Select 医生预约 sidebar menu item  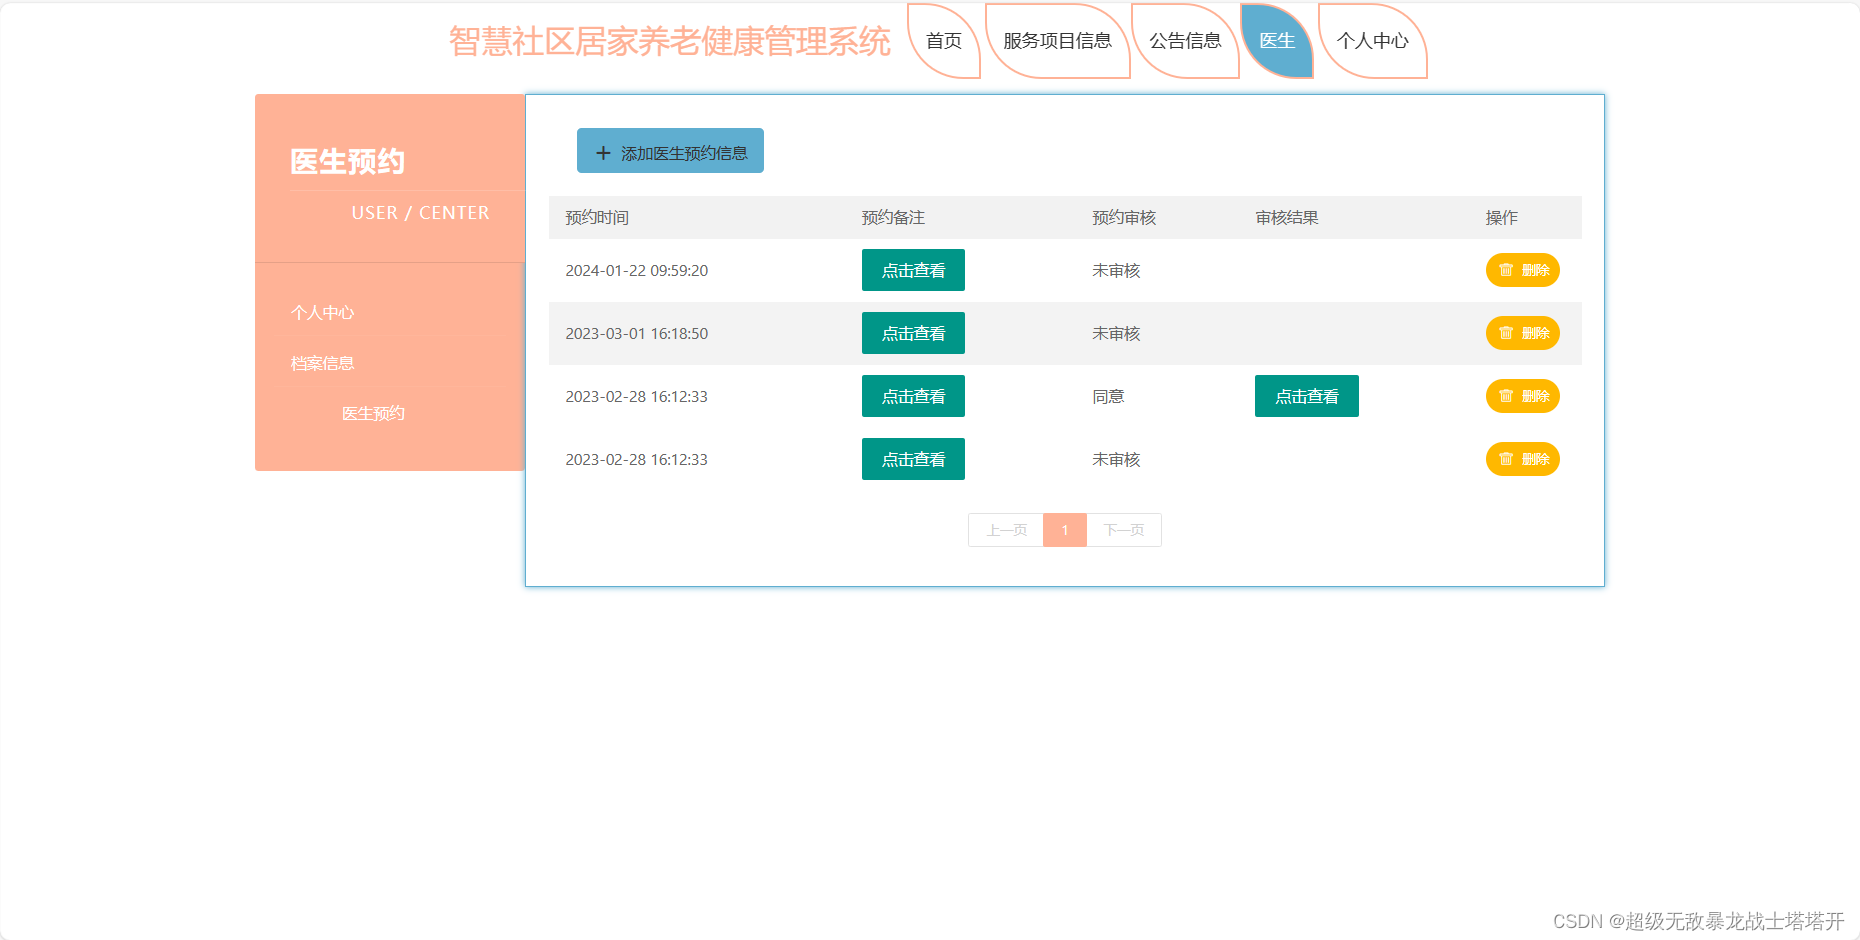373,413
